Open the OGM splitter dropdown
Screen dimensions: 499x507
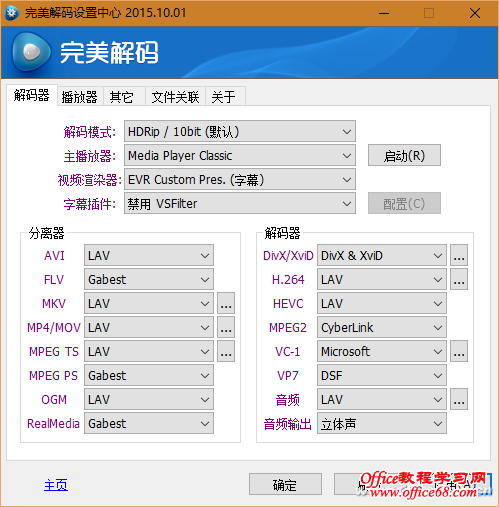149,399
